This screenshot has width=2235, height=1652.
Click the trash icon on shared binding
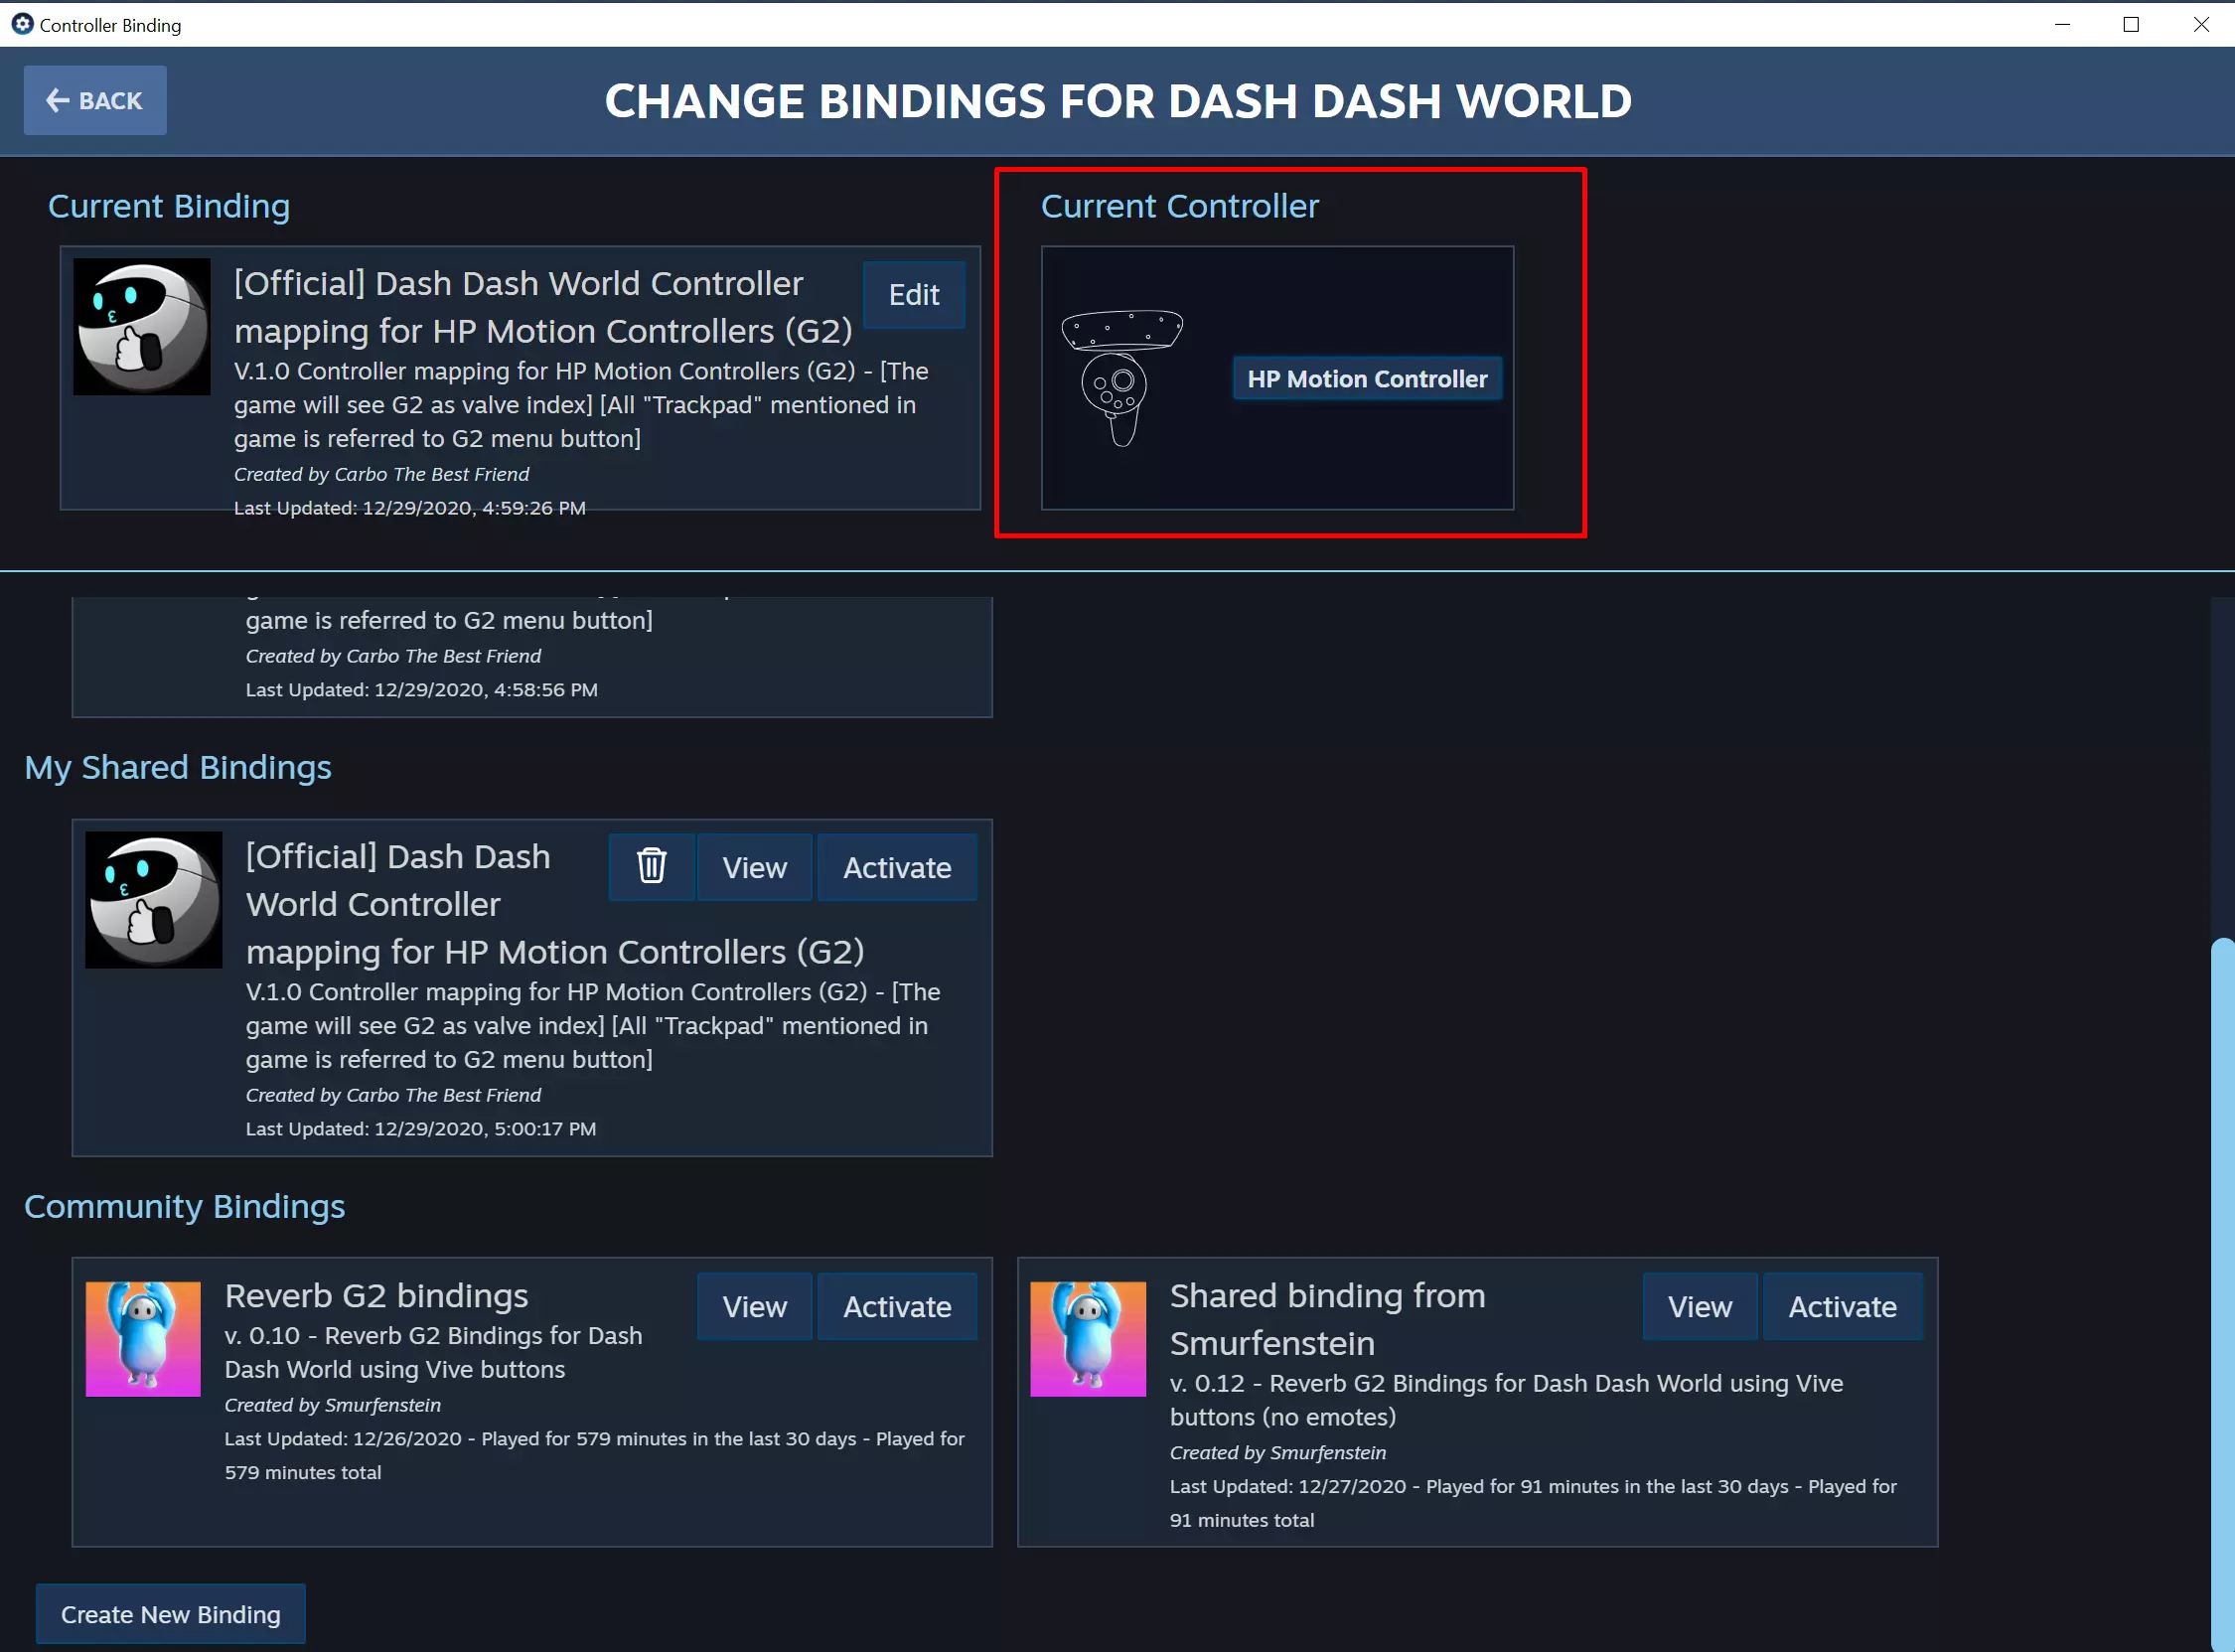point(651,867)
